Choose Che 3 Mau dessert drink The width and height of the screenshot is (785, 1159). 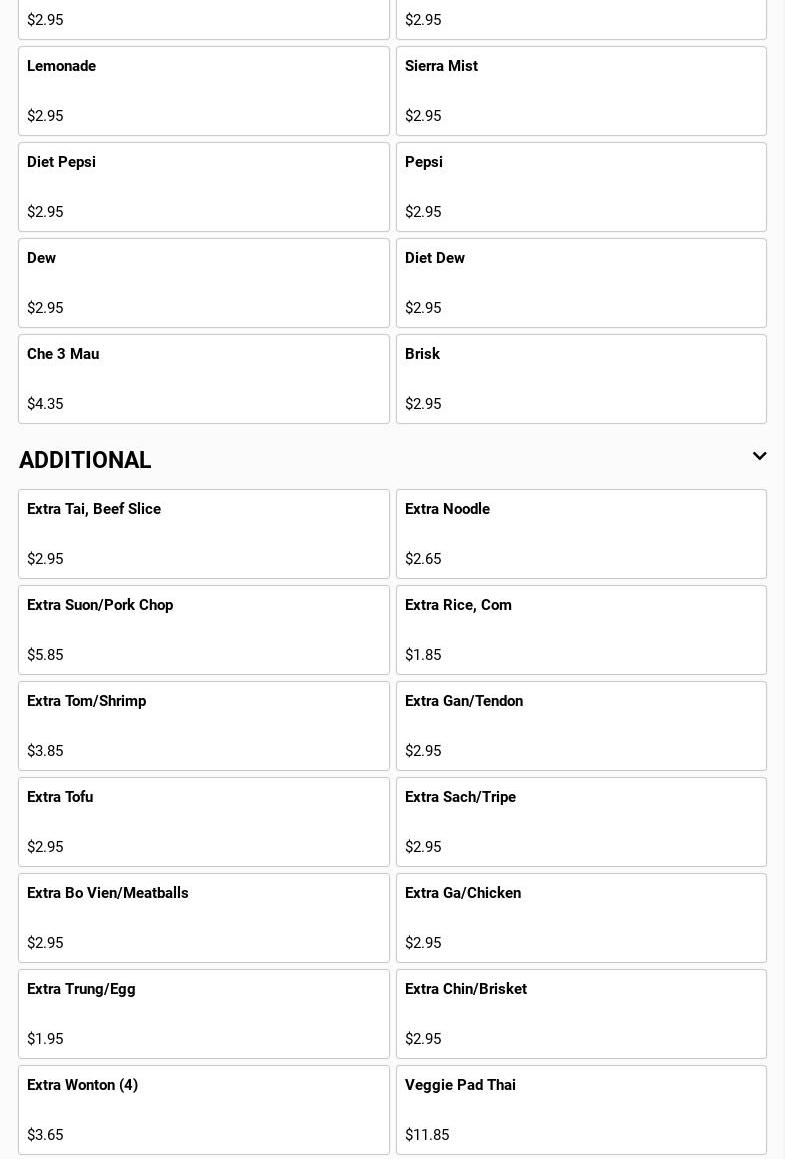203,379
